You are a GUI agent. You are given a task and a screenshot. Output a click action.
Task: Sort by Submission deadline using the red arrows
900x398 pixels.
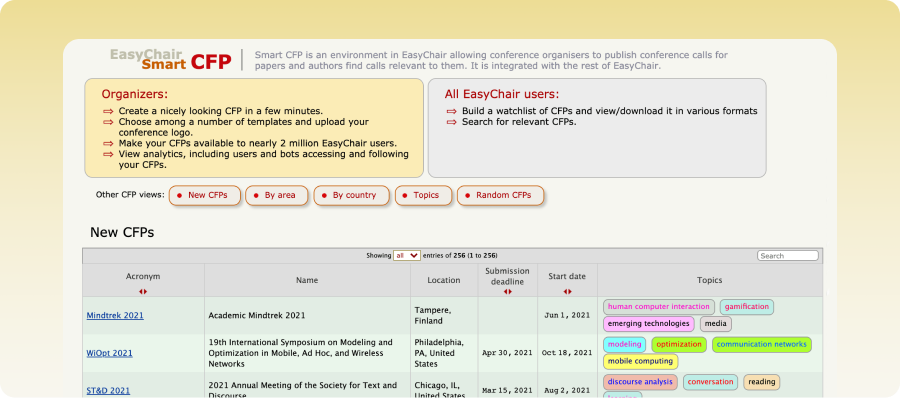507,292
